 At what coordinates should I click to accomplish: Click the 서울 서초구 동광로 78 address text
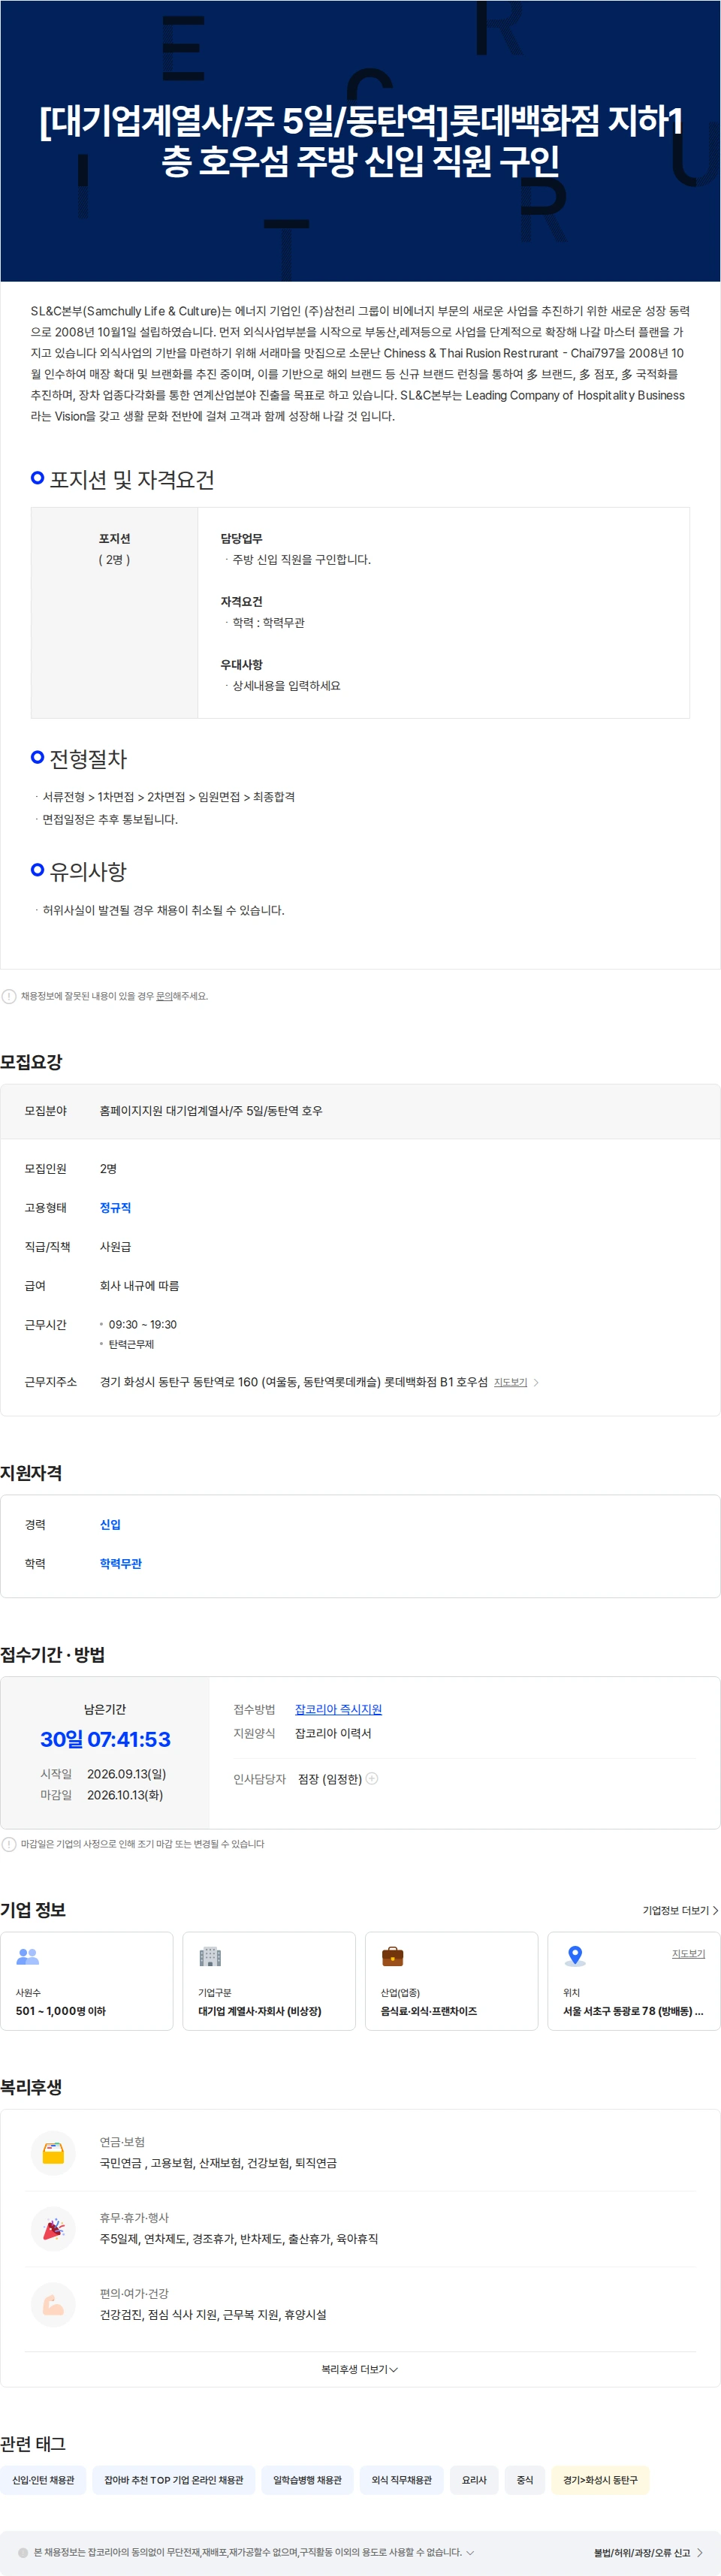coord(633,2011)
